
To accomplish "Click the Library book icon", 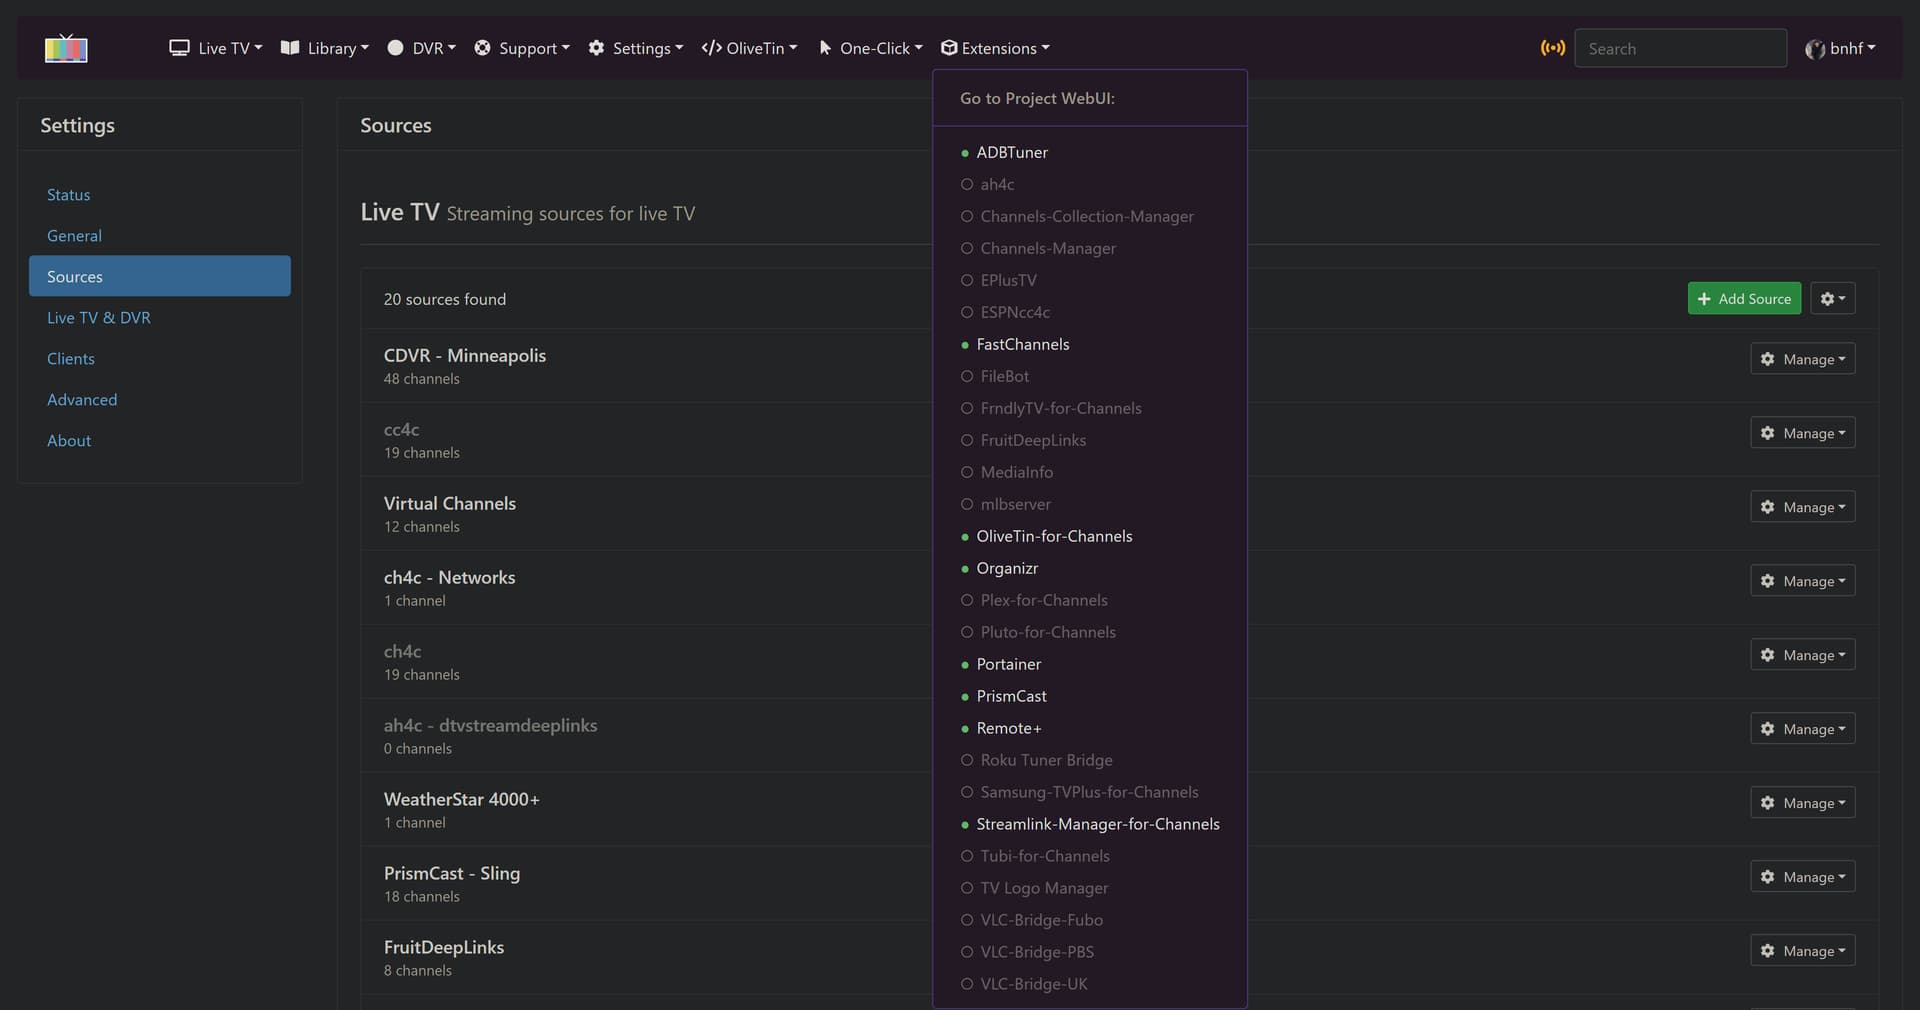I will click(290, 48).
